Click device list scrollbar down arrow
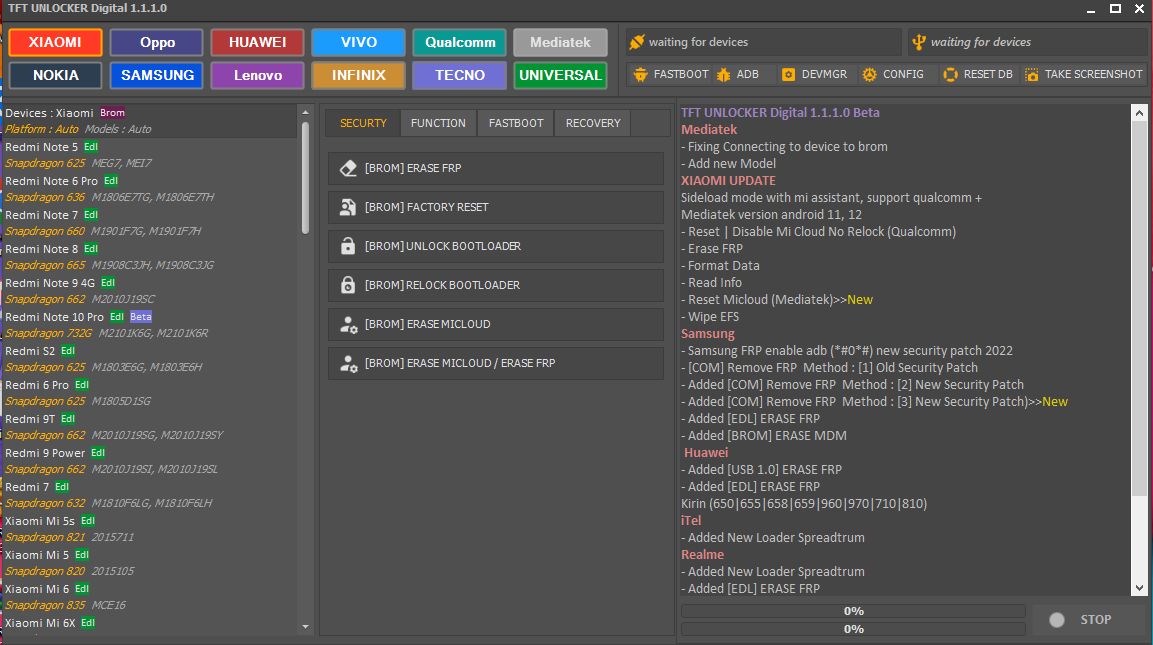 tap(305, 627)
